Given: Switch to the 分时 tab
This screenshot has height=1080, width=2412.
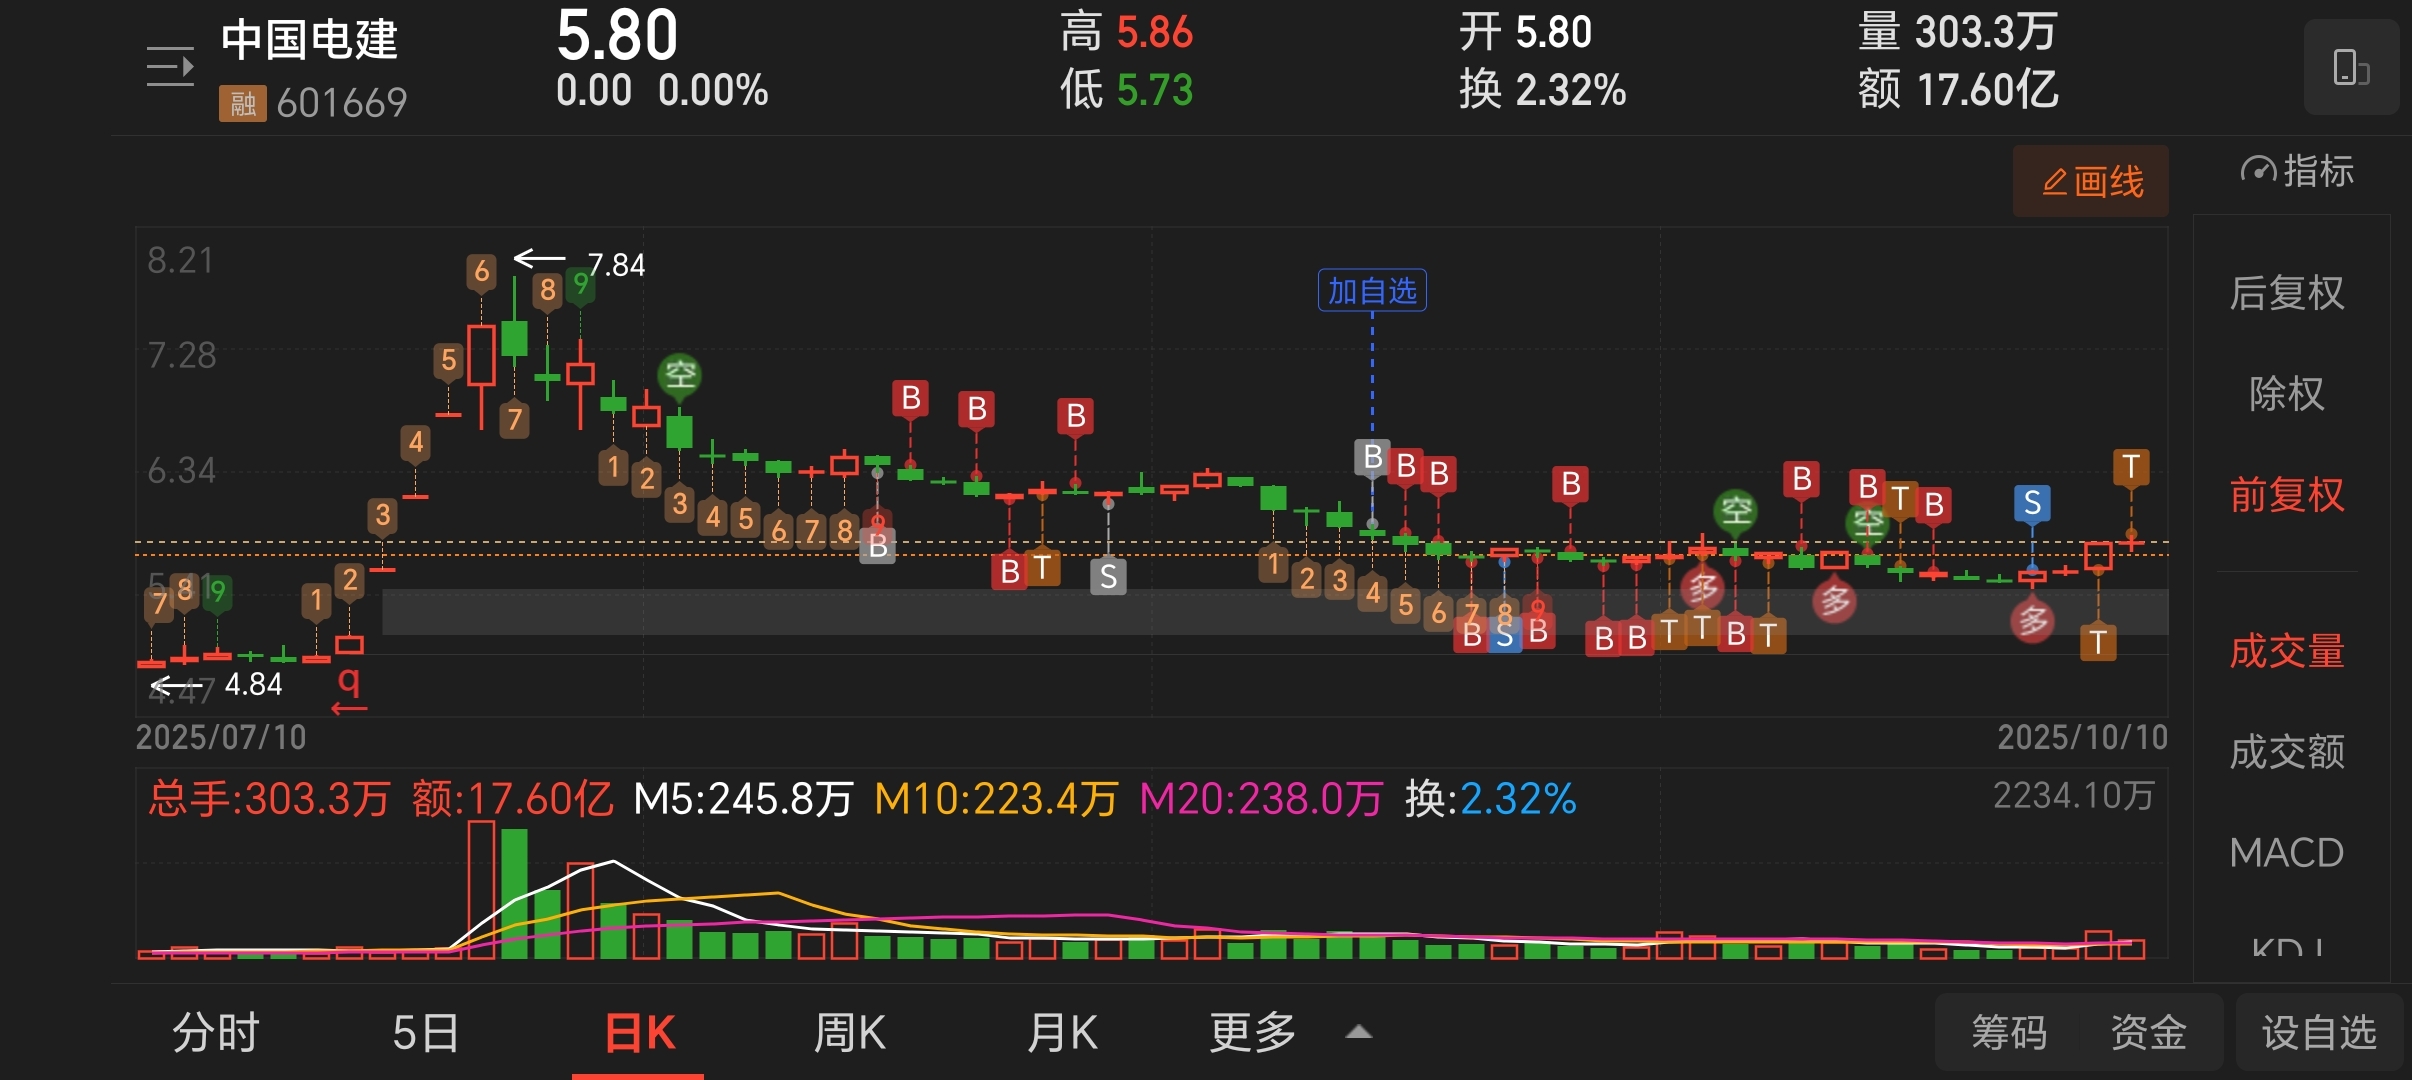Looking at the screenshot, I should click(x=215, y=1032).
